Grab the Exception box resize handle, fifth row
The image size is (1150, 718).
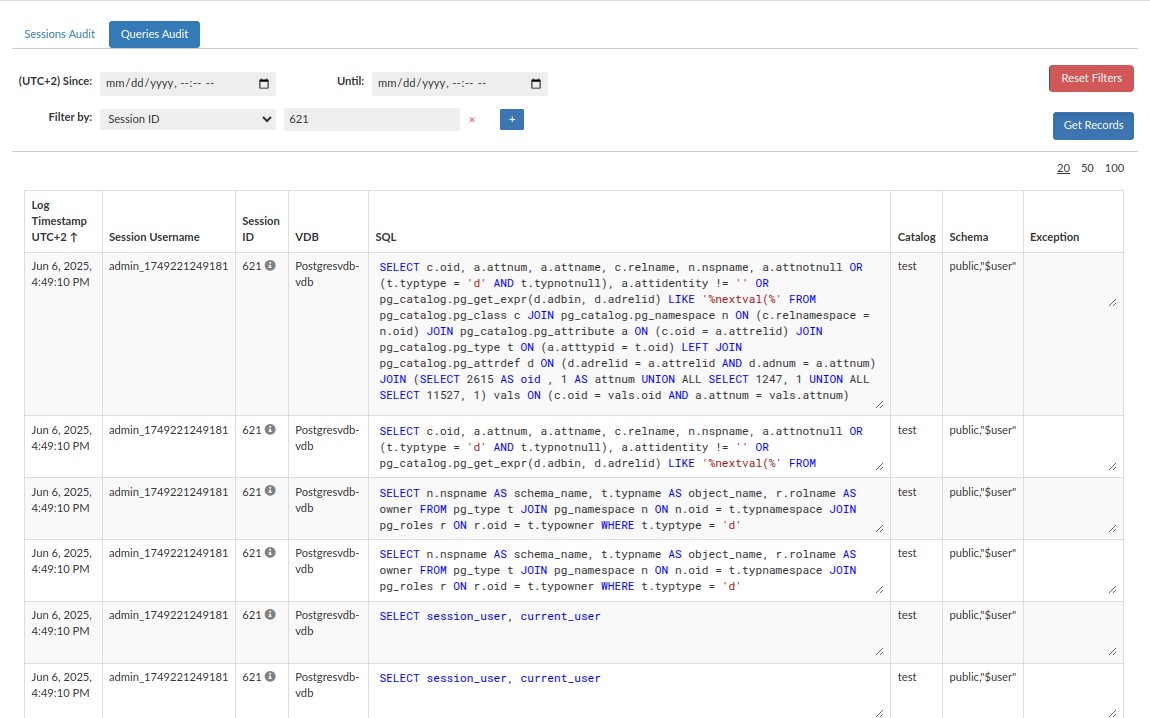point(1113,651)
